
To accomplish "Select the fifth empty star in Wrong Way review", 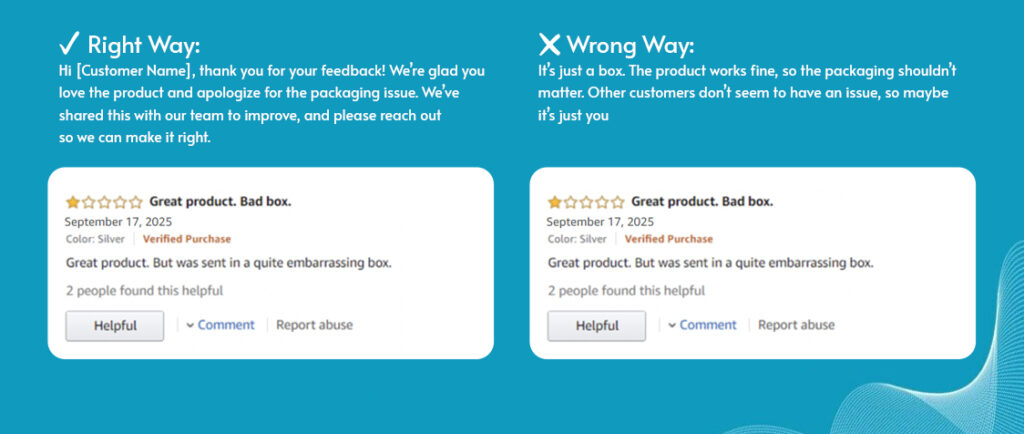I will coord(618,202).
